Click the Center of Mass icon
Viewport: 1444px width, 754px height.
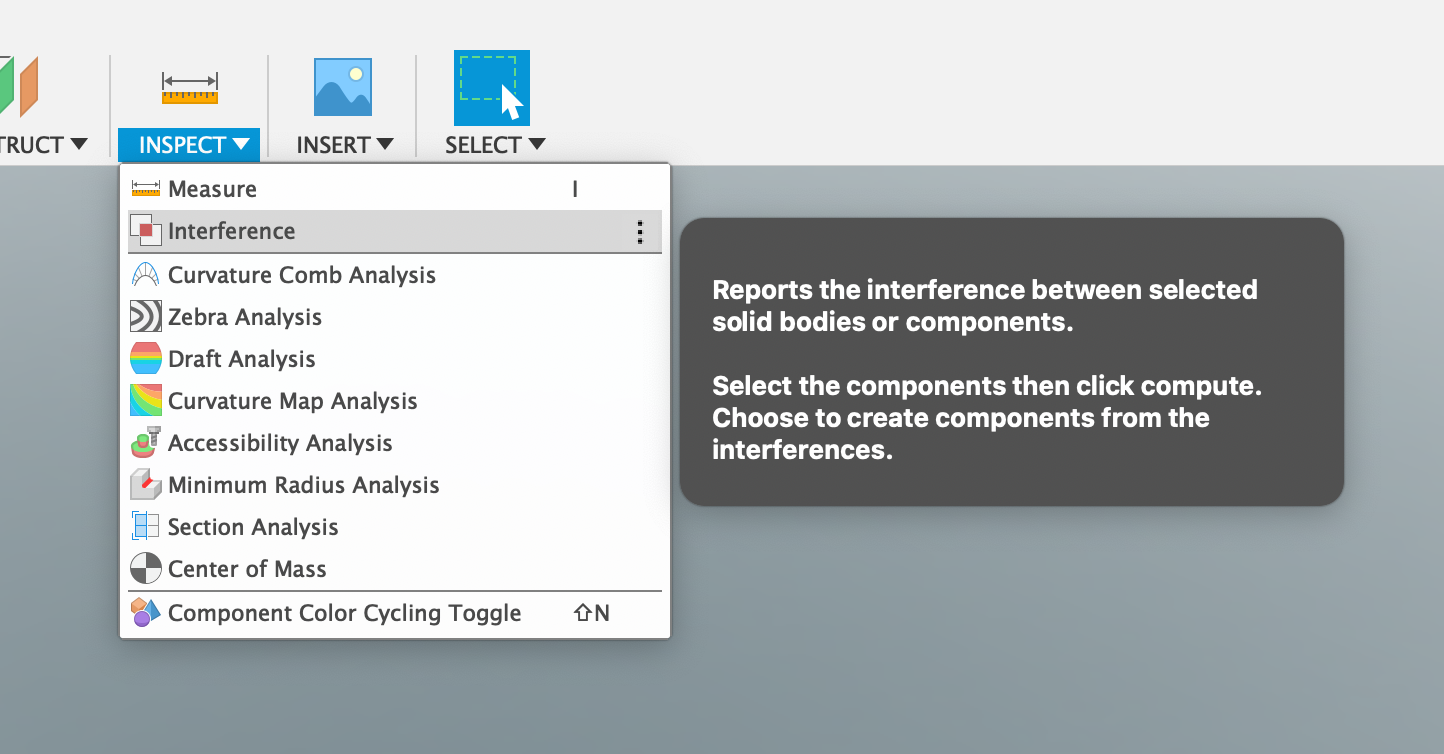(x=146, y=569)
